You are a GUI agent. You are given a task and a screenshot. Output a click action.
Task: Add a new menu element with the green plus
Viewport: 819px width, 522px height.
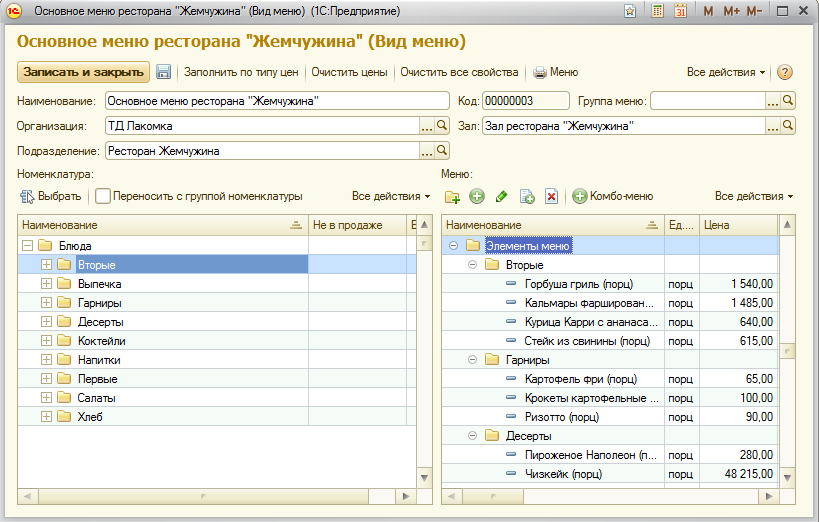[477, 197]
